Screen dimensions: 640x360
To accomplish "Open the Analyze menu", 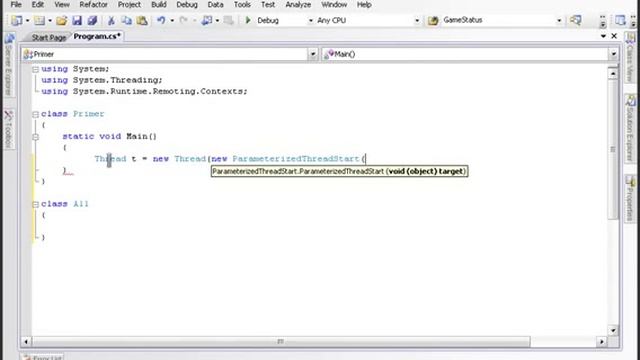I will tap(298, 5).
